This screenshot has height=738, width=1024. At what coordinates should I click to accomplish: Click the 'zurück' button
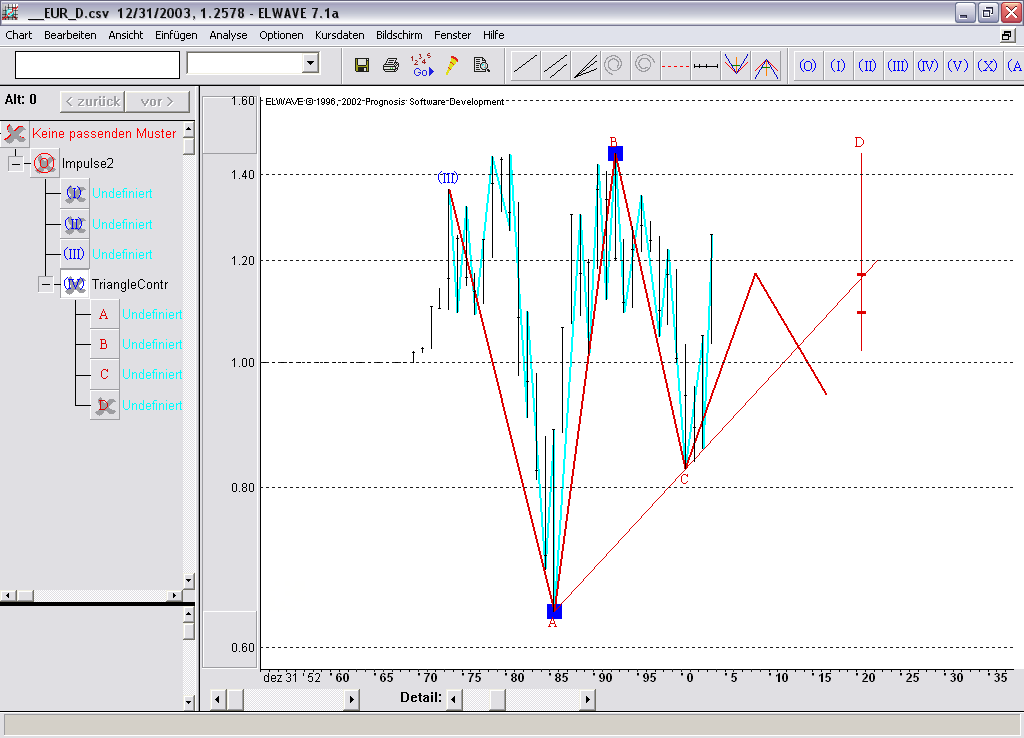93,101
